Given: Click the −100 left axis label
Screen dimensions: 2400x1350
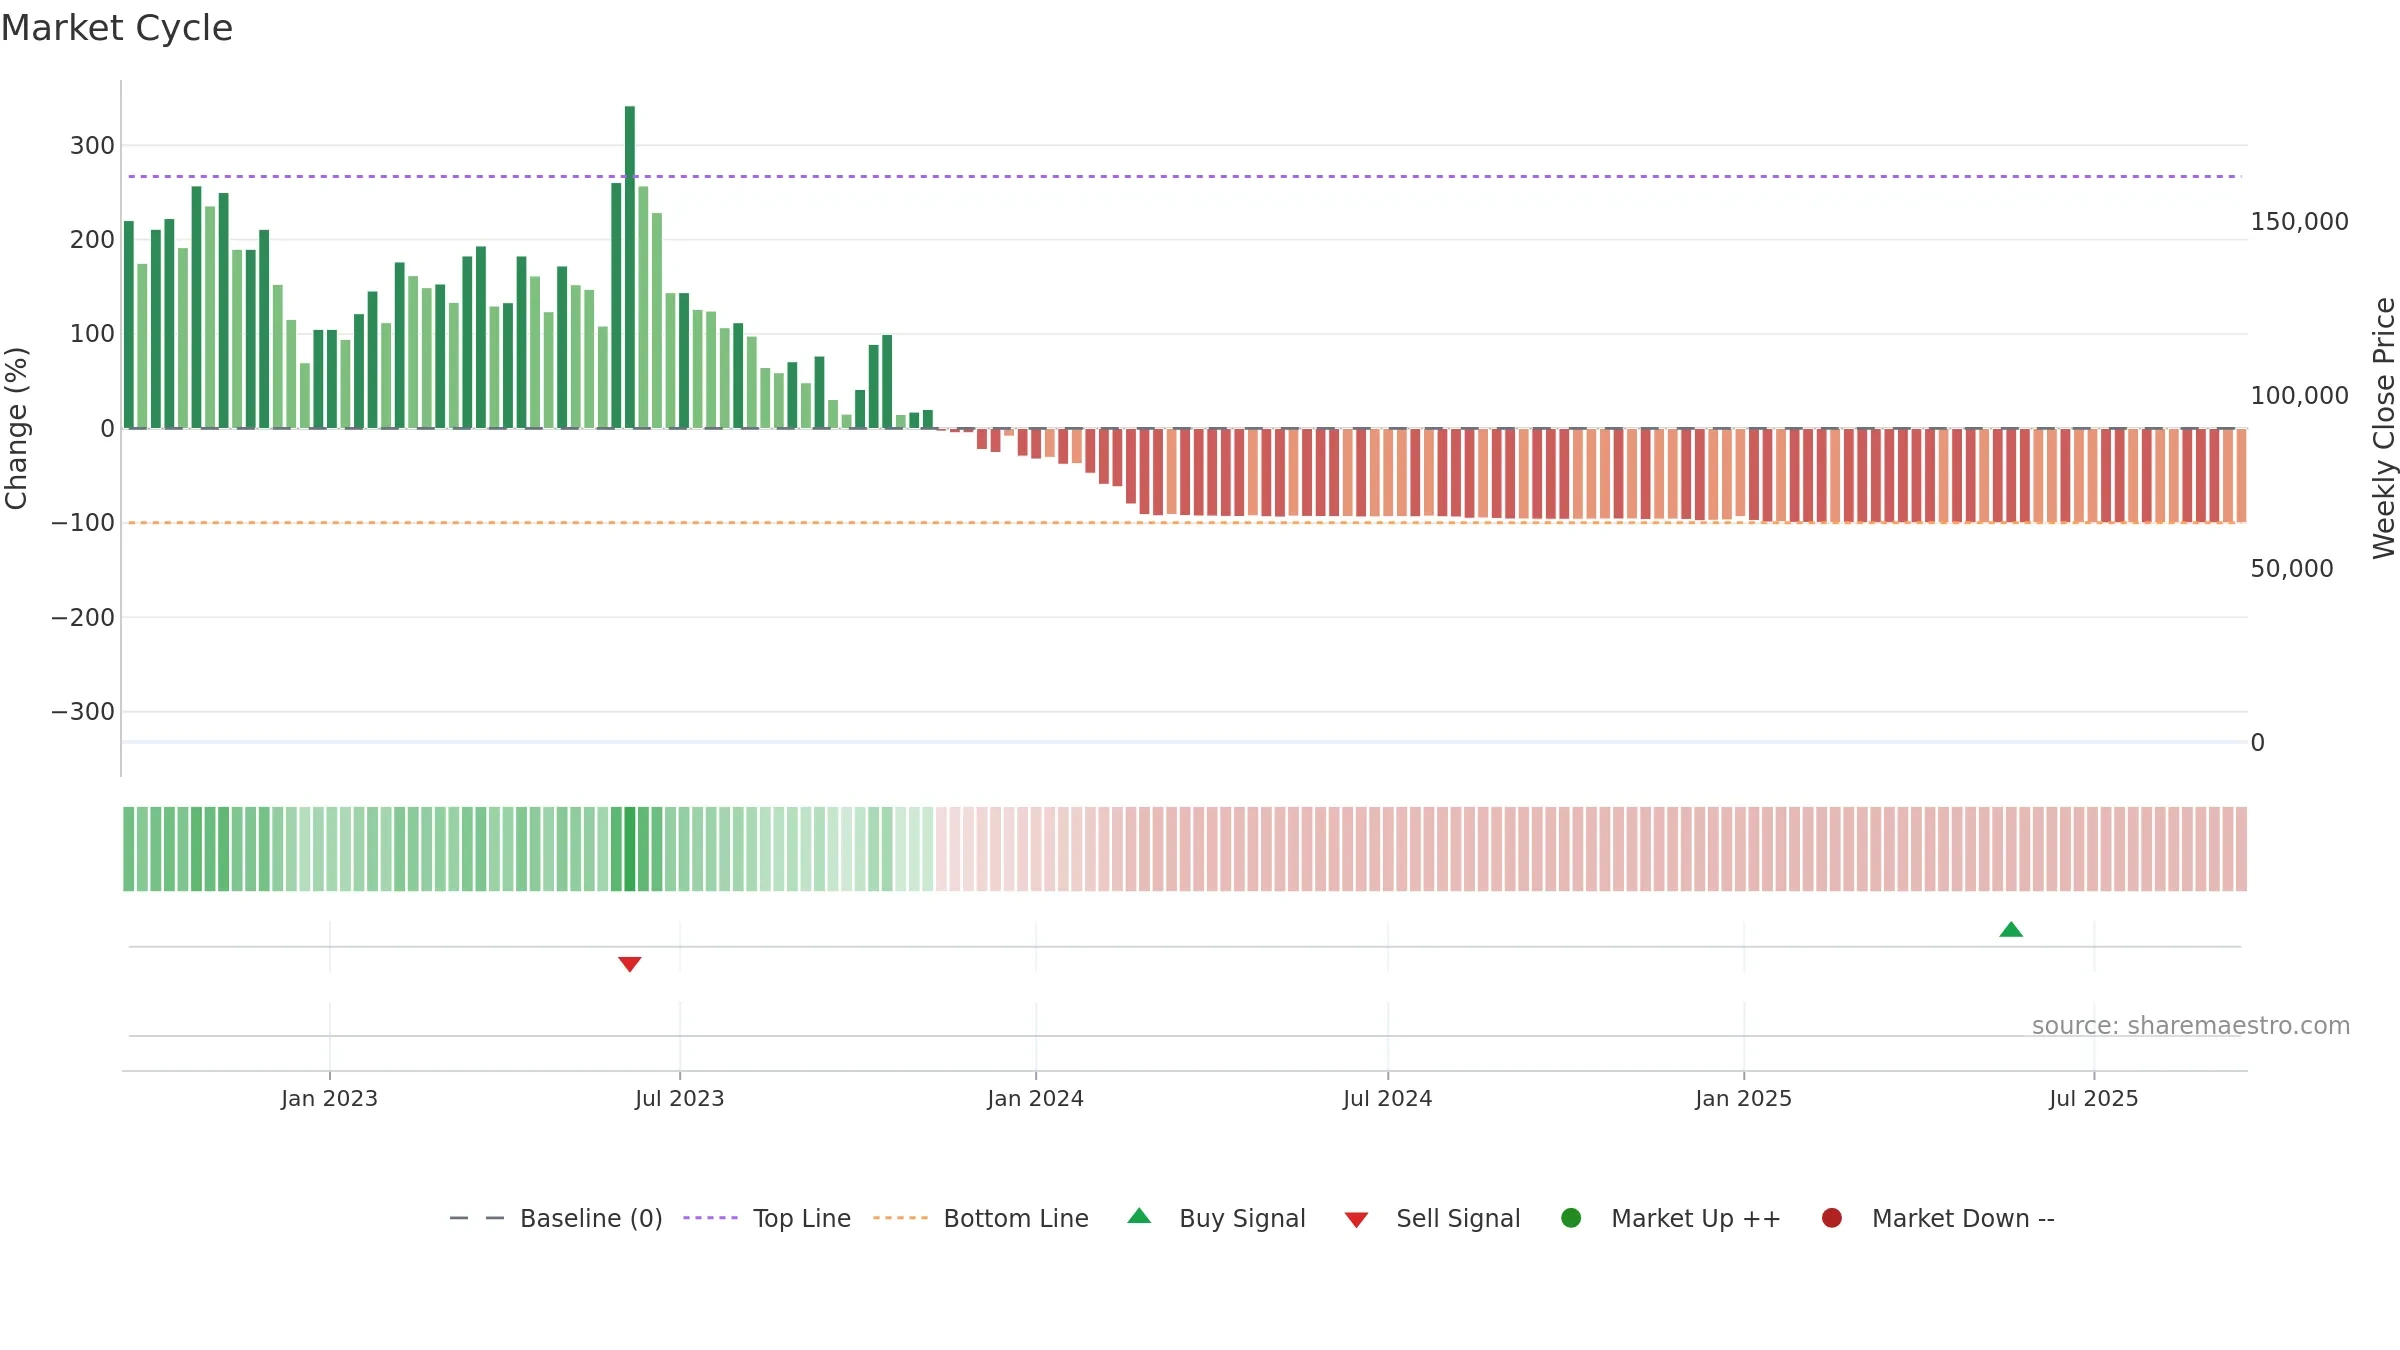Looking at the screenshot, I should pyautogui.click(x=83, y=523).
